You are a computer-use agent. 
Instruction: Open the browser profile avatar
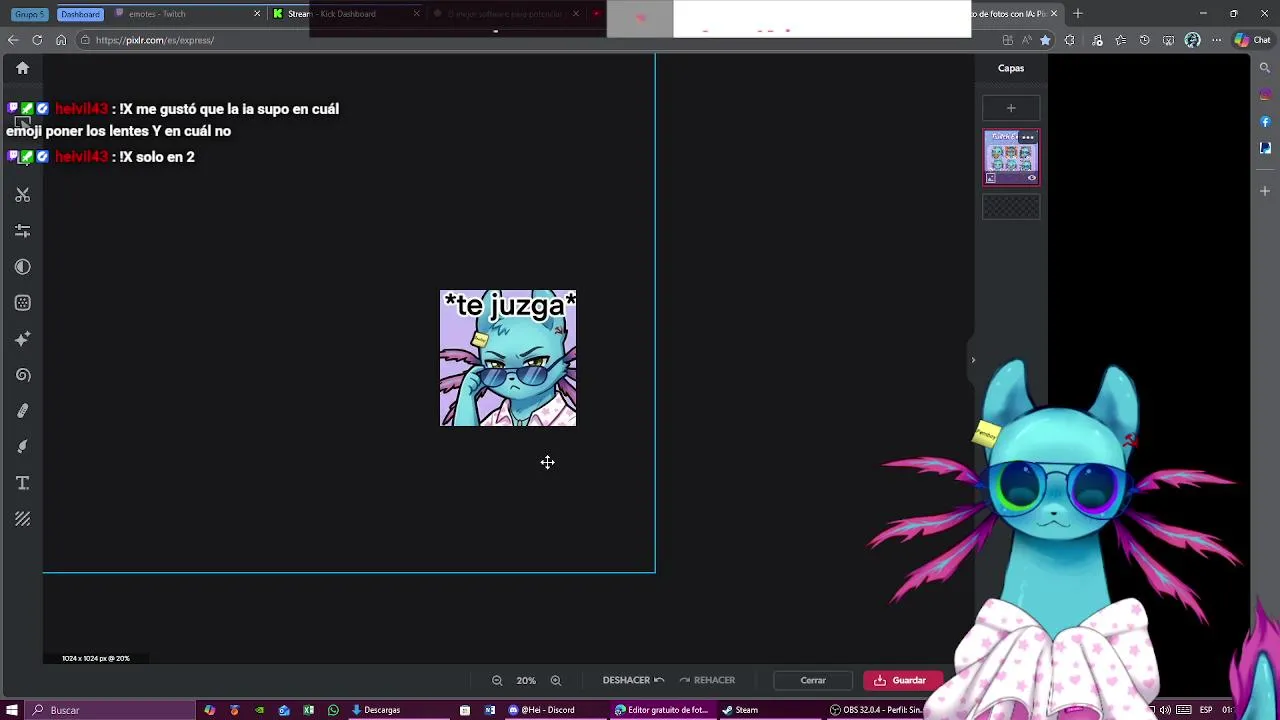point(1192,40)
